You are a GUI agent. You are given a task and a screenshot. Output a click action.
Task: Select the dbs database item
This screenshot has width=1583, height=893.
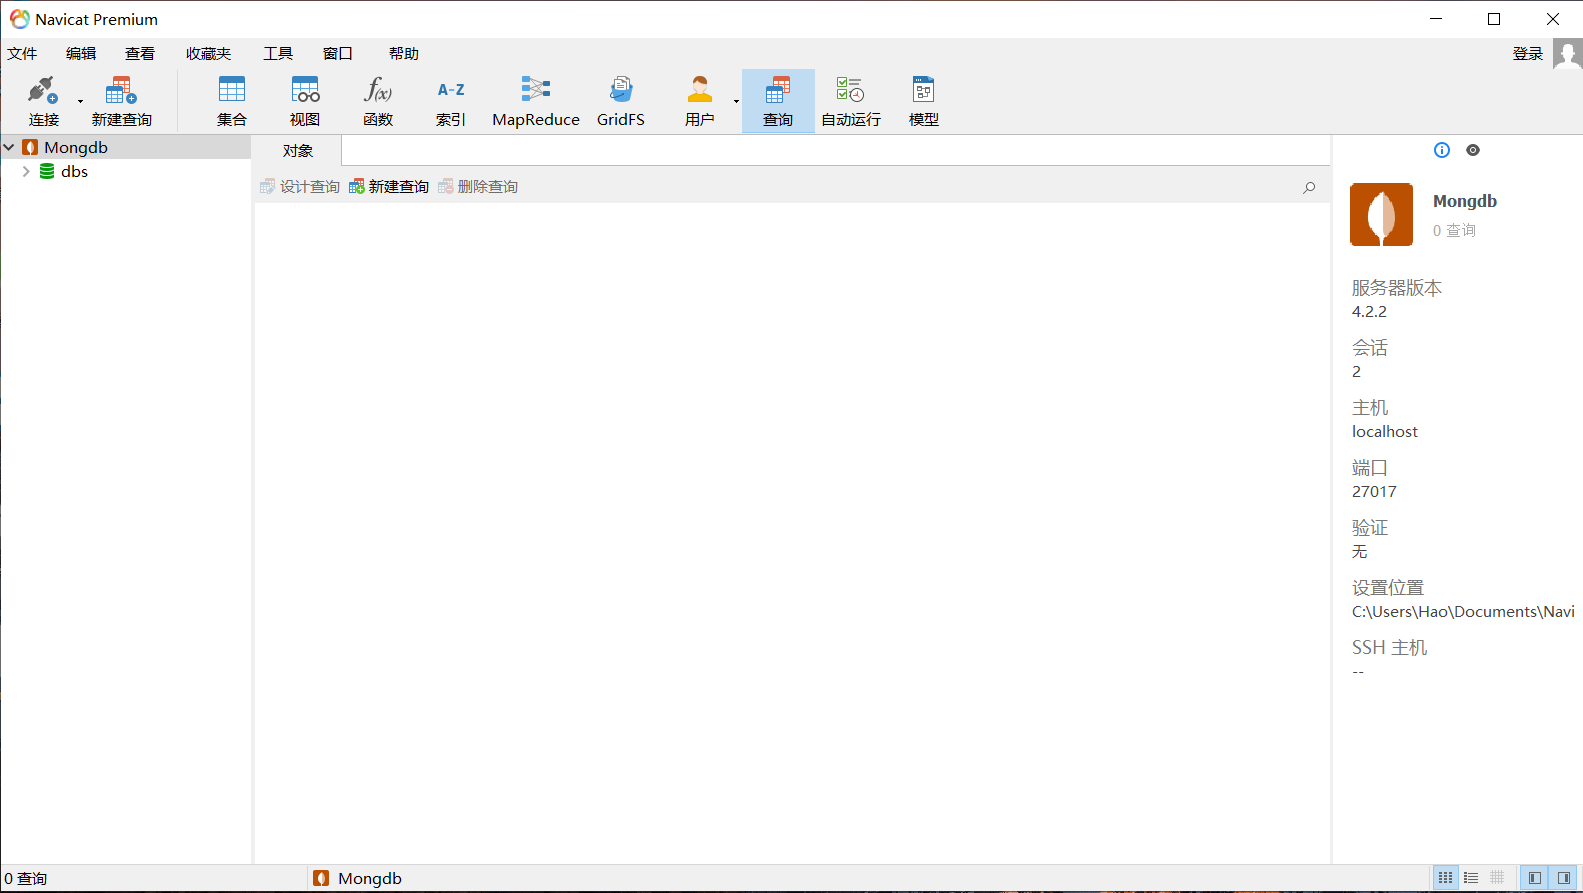[74, 172]
